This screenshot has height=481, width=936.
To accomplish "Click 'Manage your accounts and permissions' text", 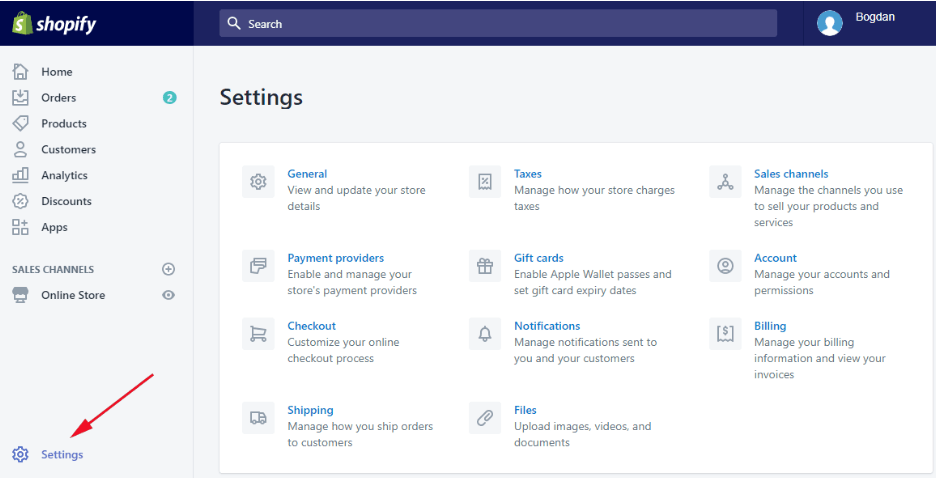I will (x=821, y=282).
